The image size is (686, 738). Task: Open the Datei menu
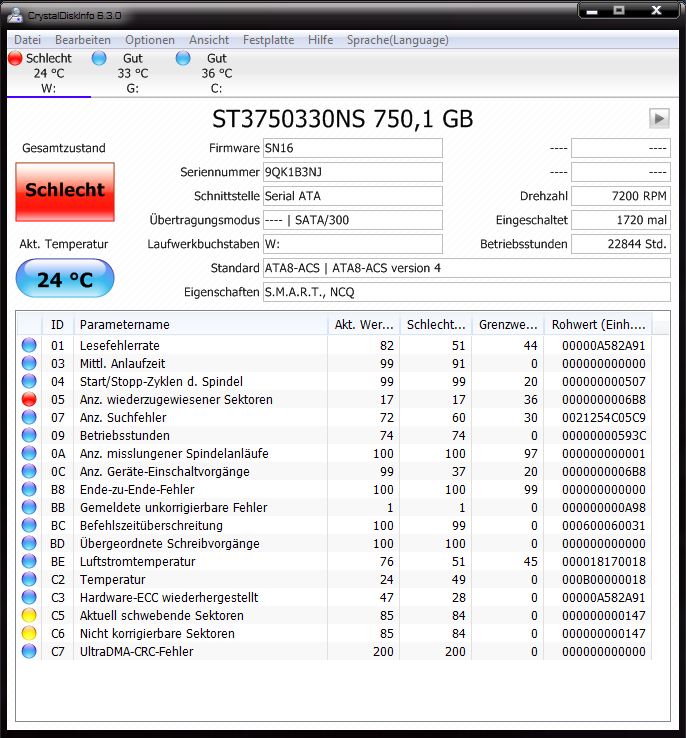(x=27, y=40)
